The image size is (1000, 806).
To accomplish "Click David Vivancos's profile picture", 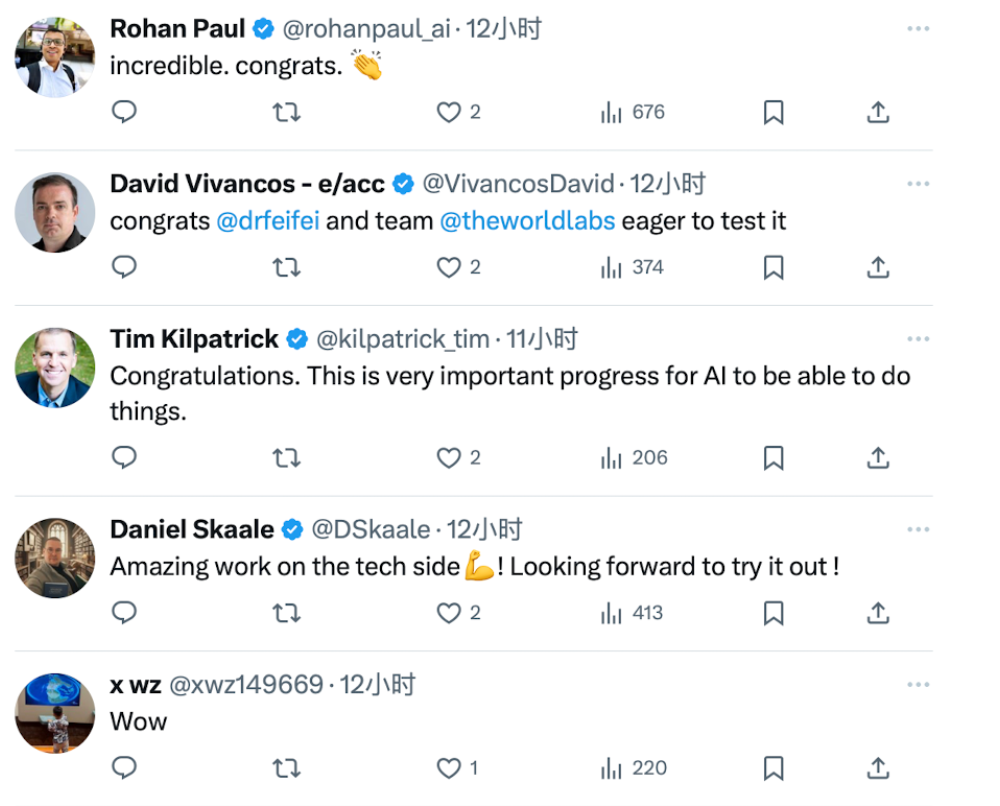I will 55,212.
